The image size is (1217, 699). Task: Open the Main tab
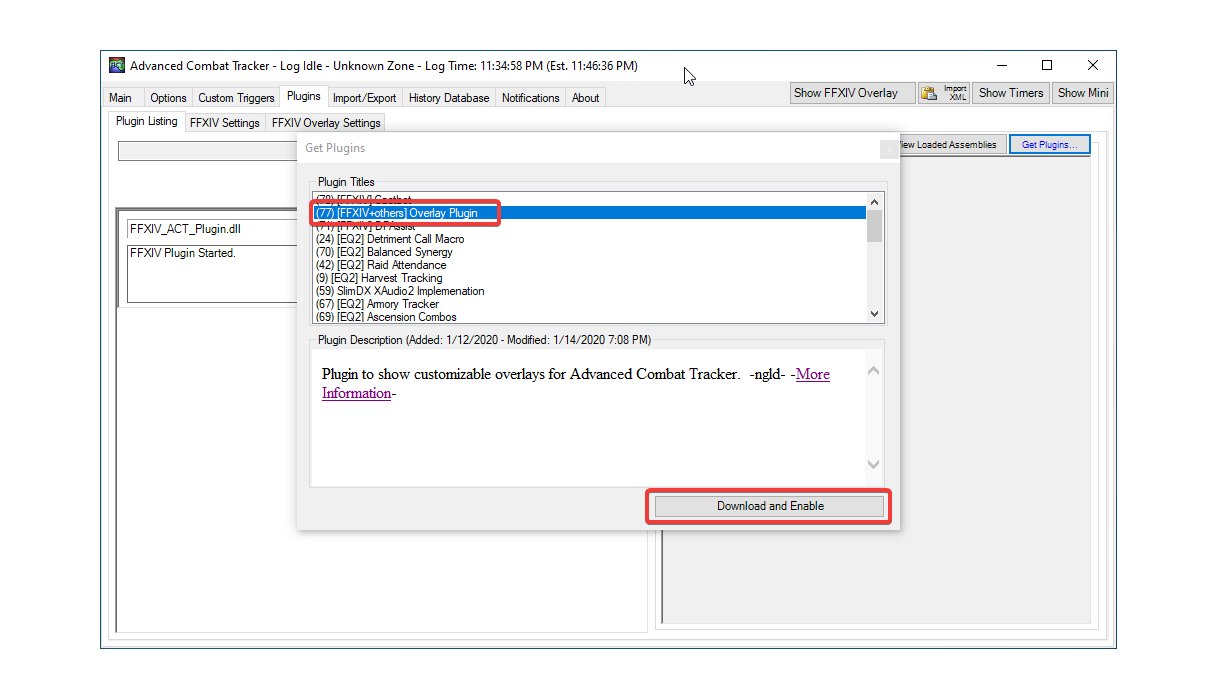(x=120, y=98)
